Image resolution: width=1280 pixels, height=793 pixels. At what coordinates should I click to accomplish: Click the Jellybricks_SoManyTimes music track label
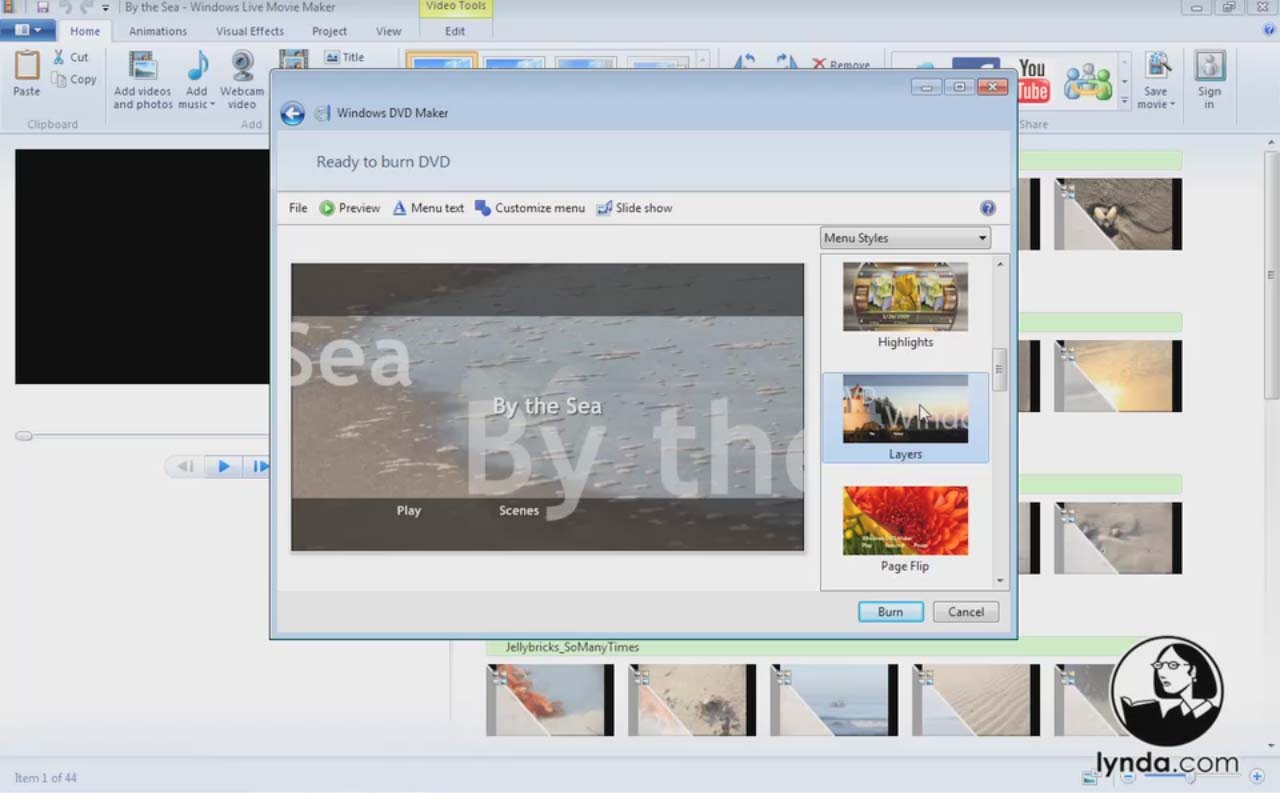click(573, 647)
